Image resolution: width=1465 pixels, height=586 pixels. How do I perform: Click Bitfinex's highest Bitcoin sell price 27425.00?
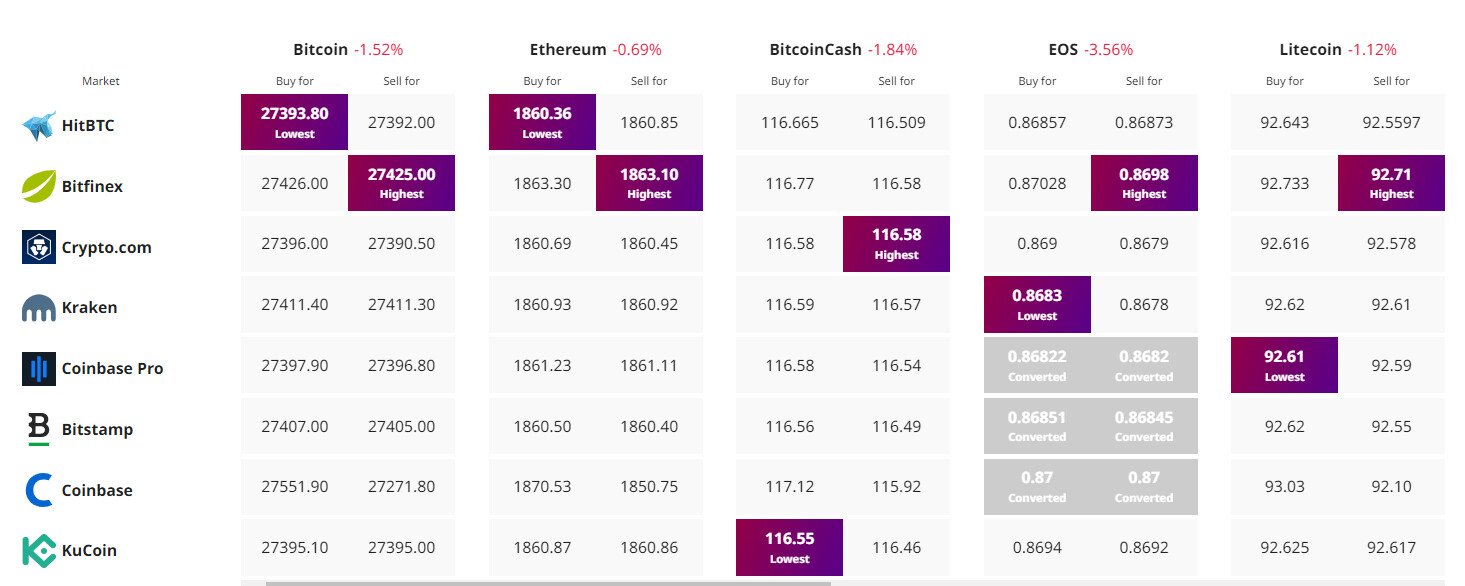tap(401, 183)
